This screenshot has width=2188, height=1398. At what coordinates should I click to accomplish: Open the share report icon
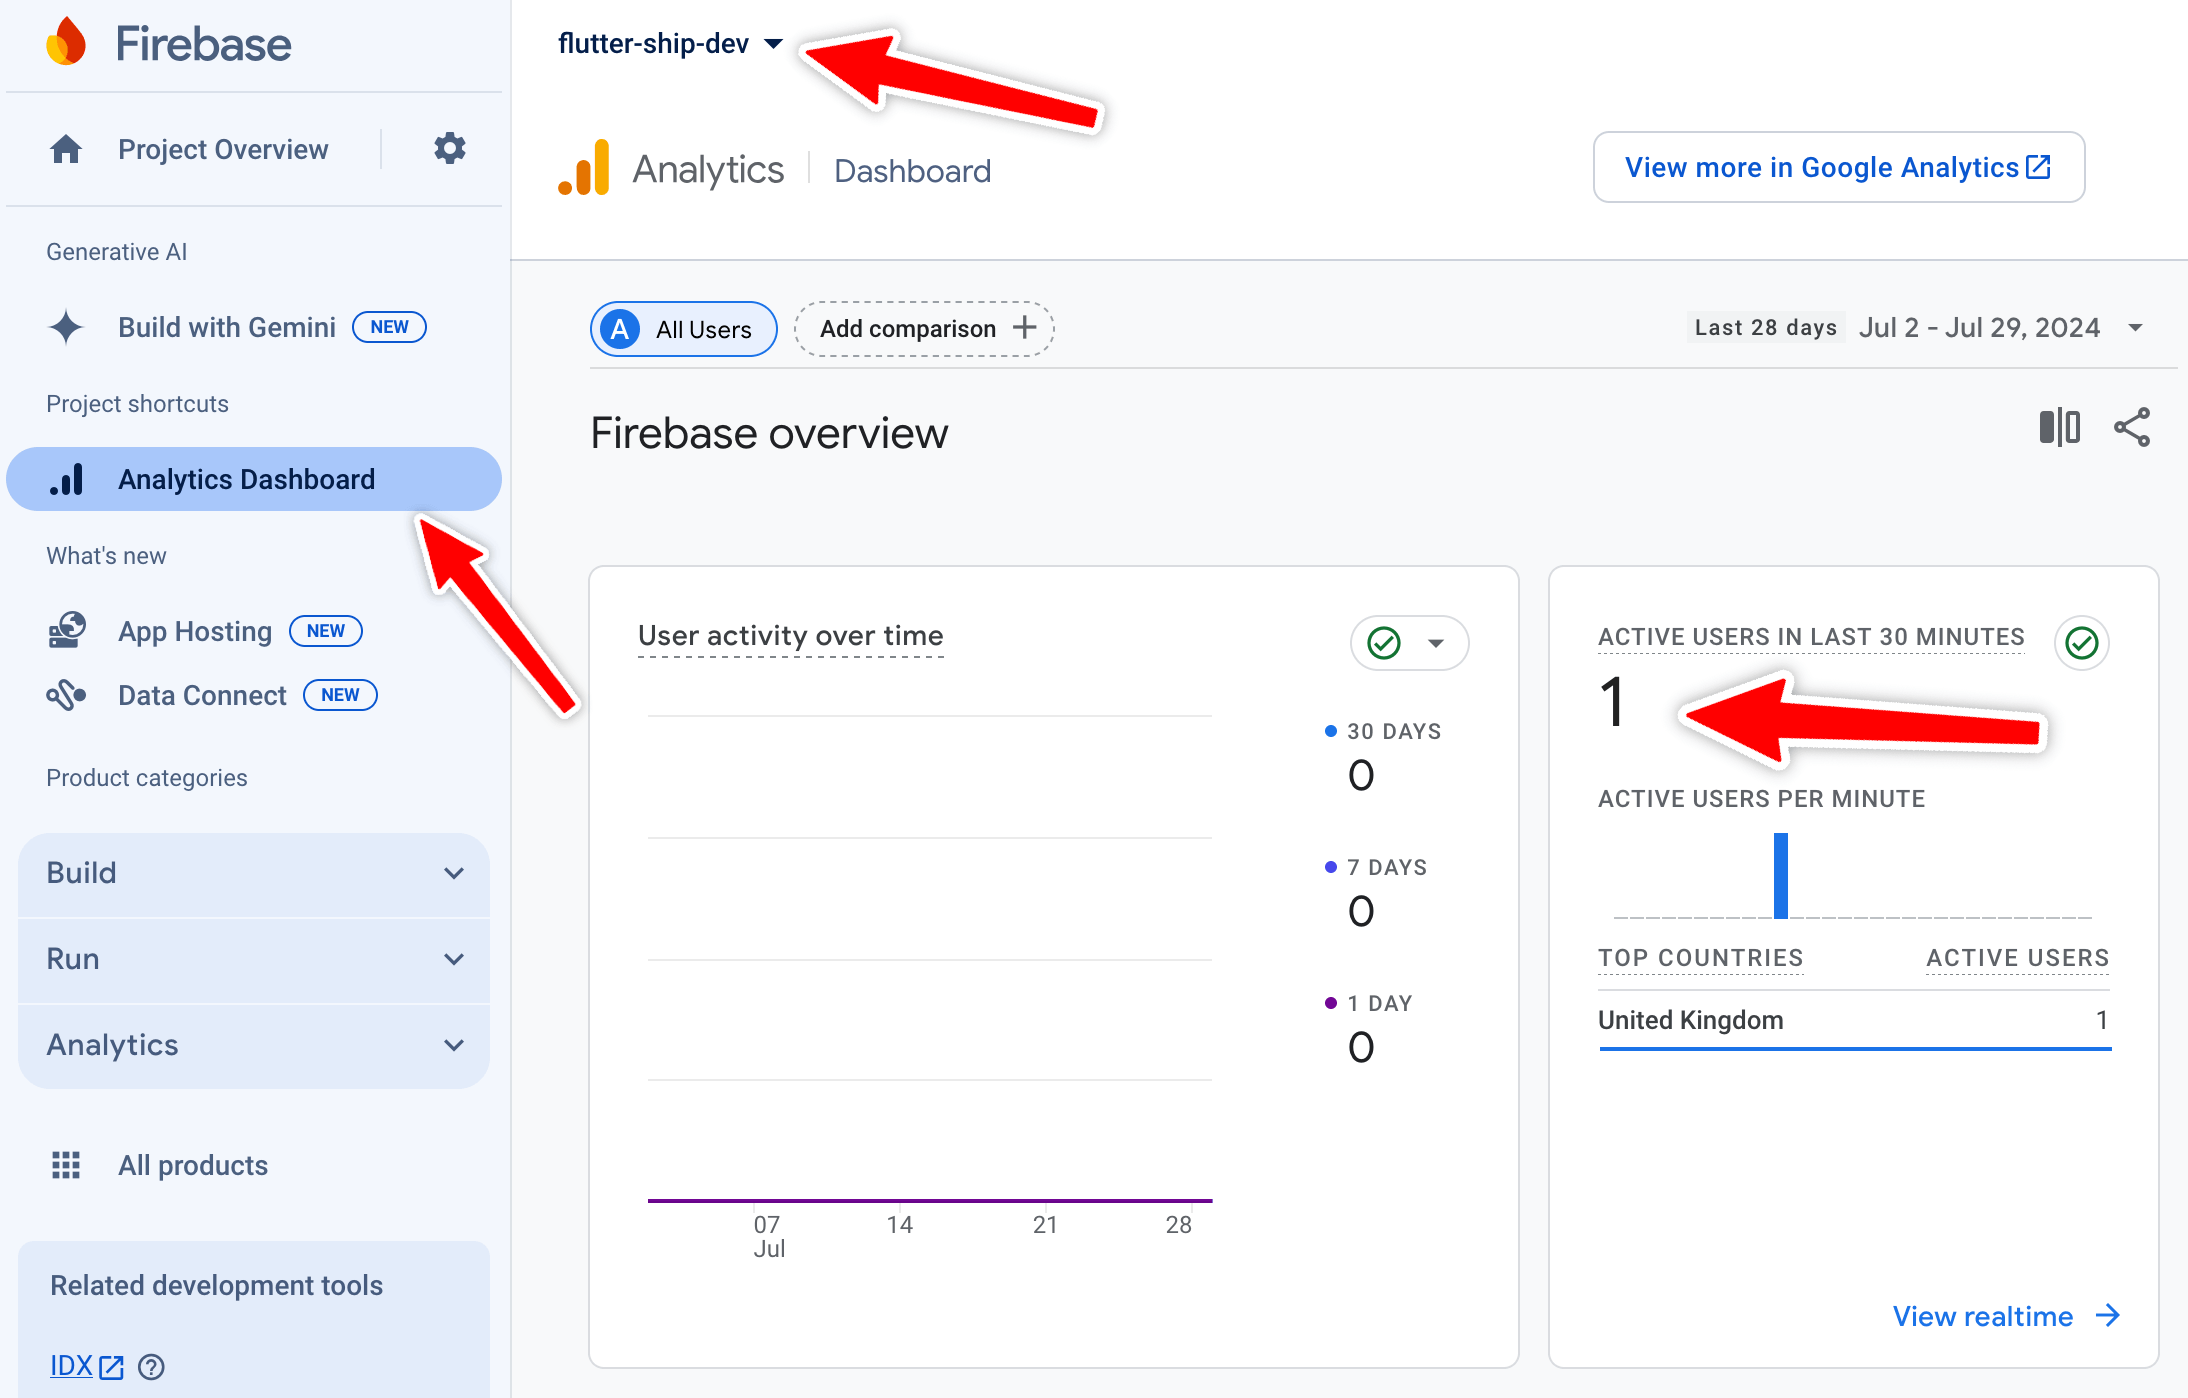pos(2132,427)
